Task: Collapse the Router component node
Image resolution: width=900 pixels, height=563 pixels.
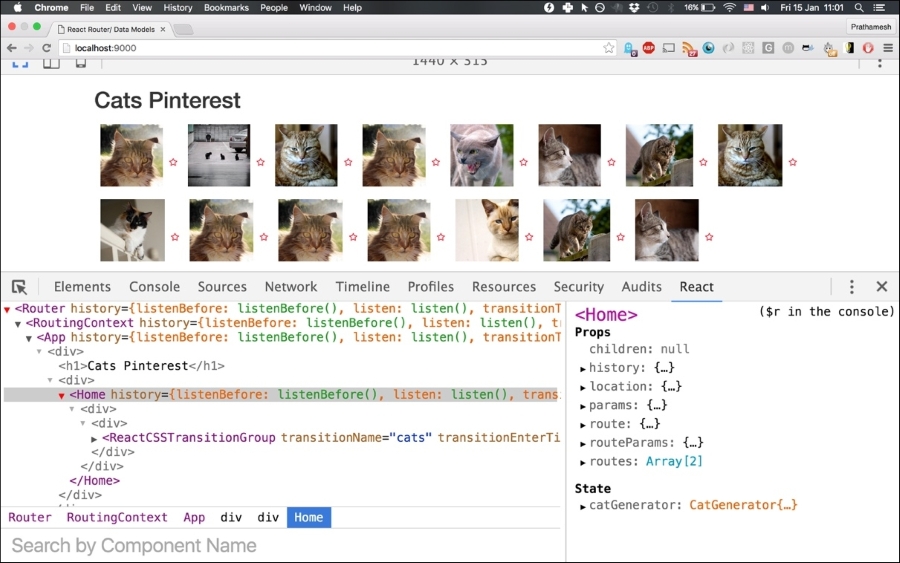Action: tap(7, 310)
